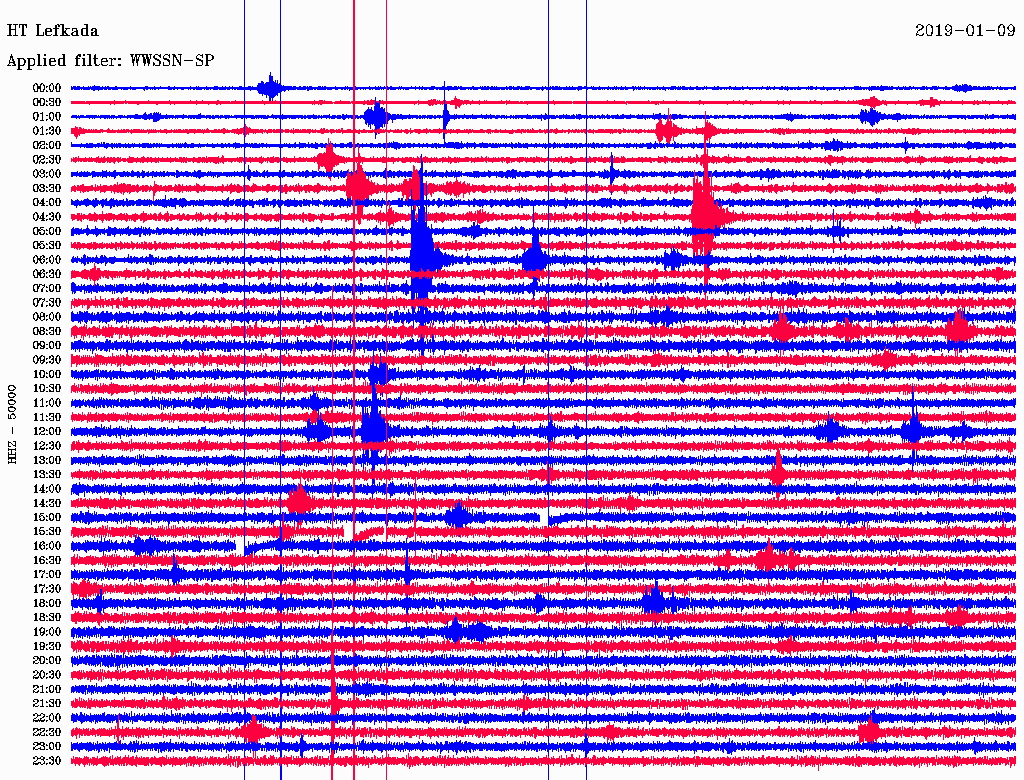This screenshot has width=1024, height=780.
Task: Click the large blue burst at start of 00:00 trace
Action: pyautogui.click(x=269, y=88)
